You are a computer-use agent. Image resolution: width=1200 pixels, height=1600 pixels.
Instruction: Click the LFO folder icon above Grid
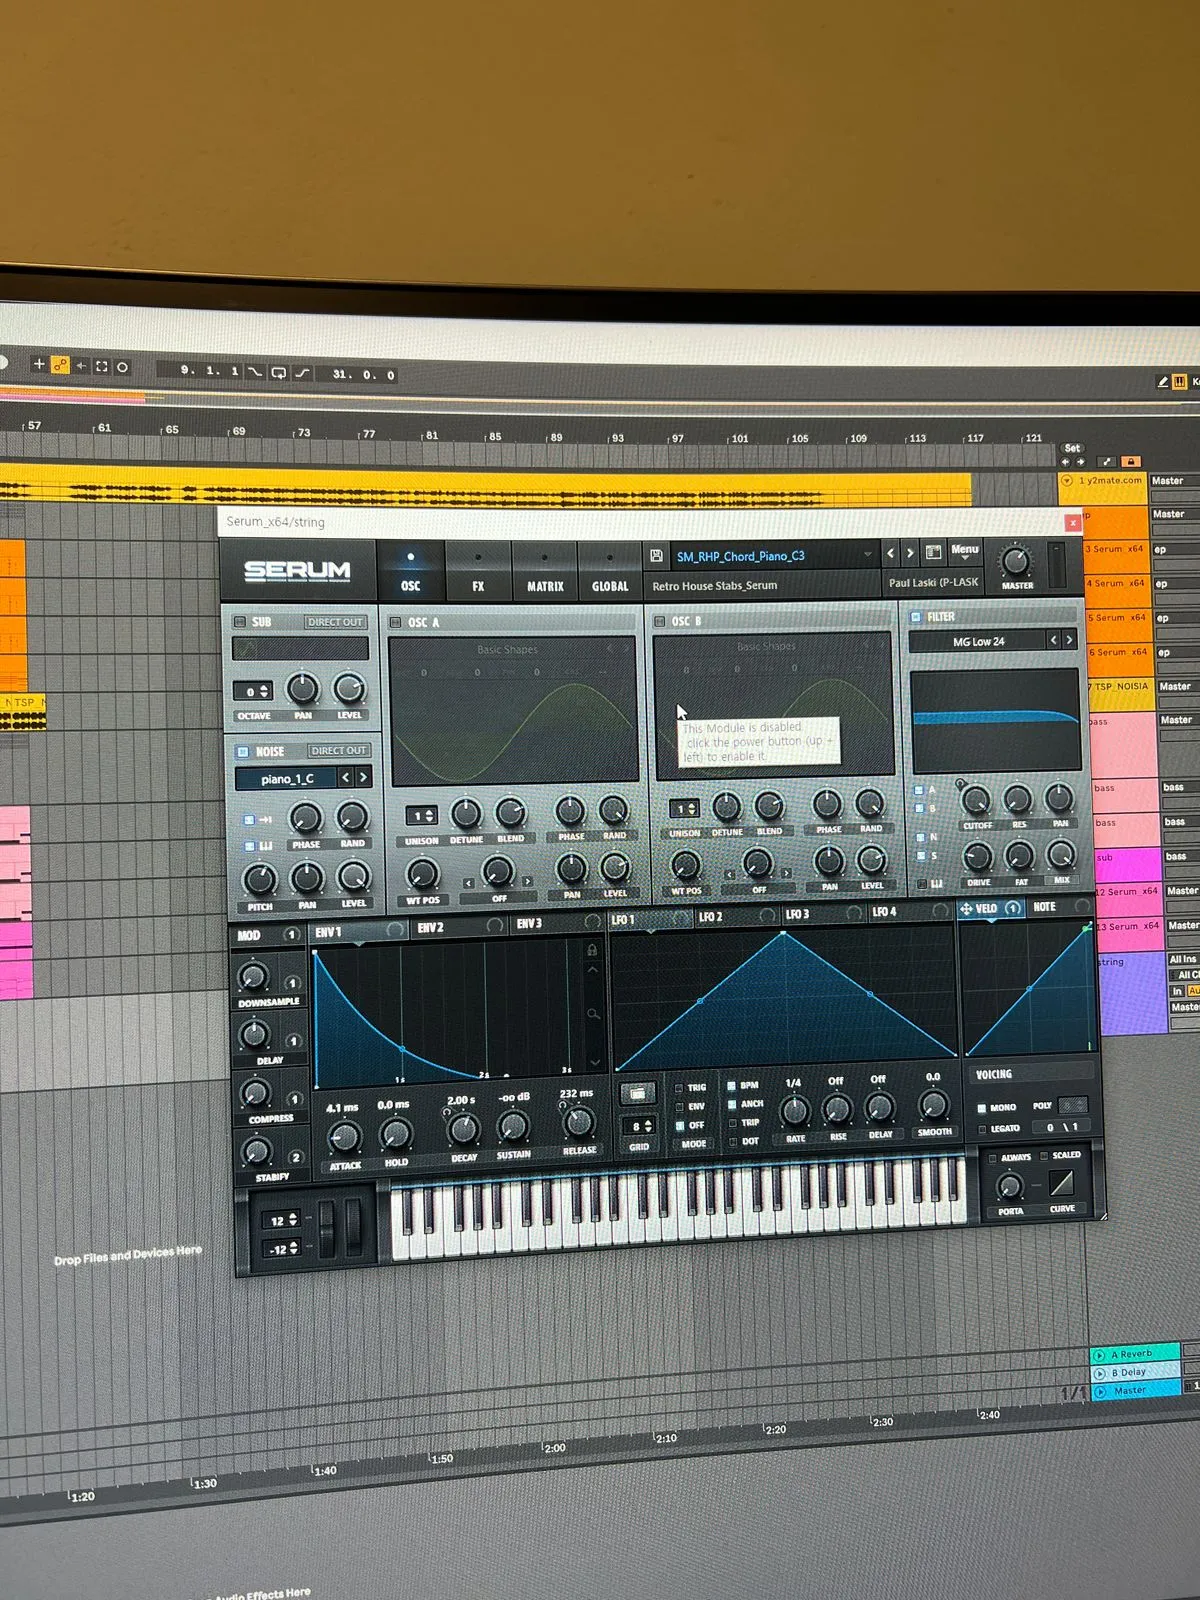tap(637, 1093)
